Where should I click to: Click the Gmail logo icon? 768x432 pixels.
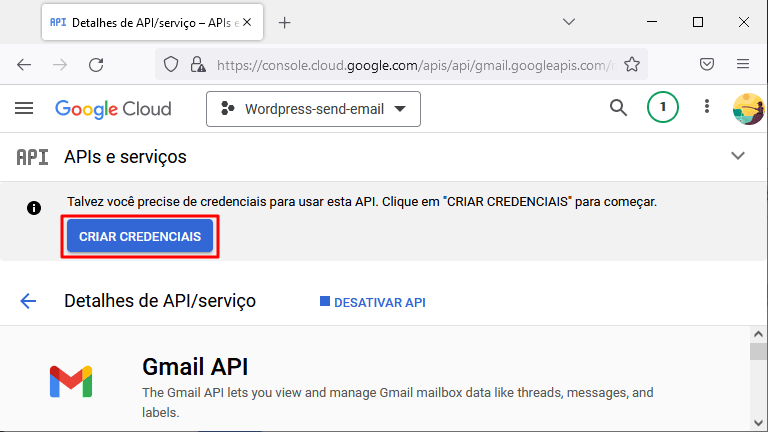(x=71, y=382)
